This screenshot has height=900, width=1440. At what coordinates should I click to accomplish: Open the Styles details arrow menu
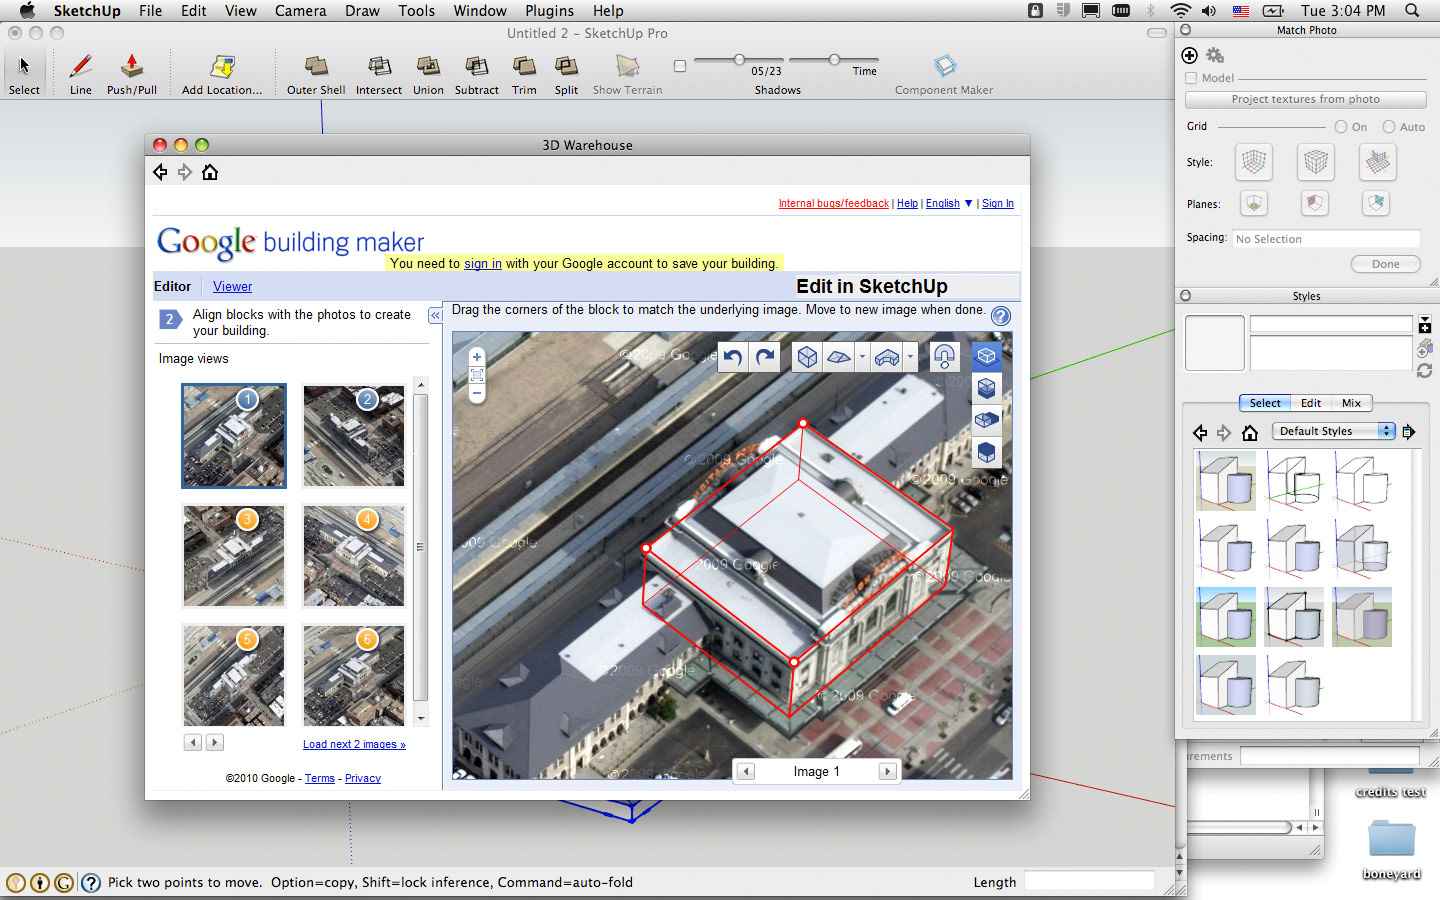[1409, 432]
